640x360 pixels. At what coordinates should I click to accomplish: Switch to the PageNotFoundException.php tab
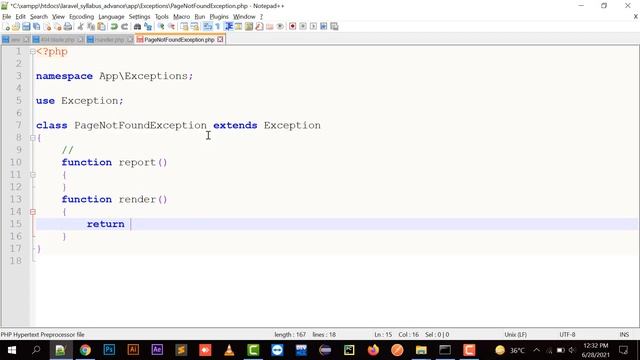(179, 40)
